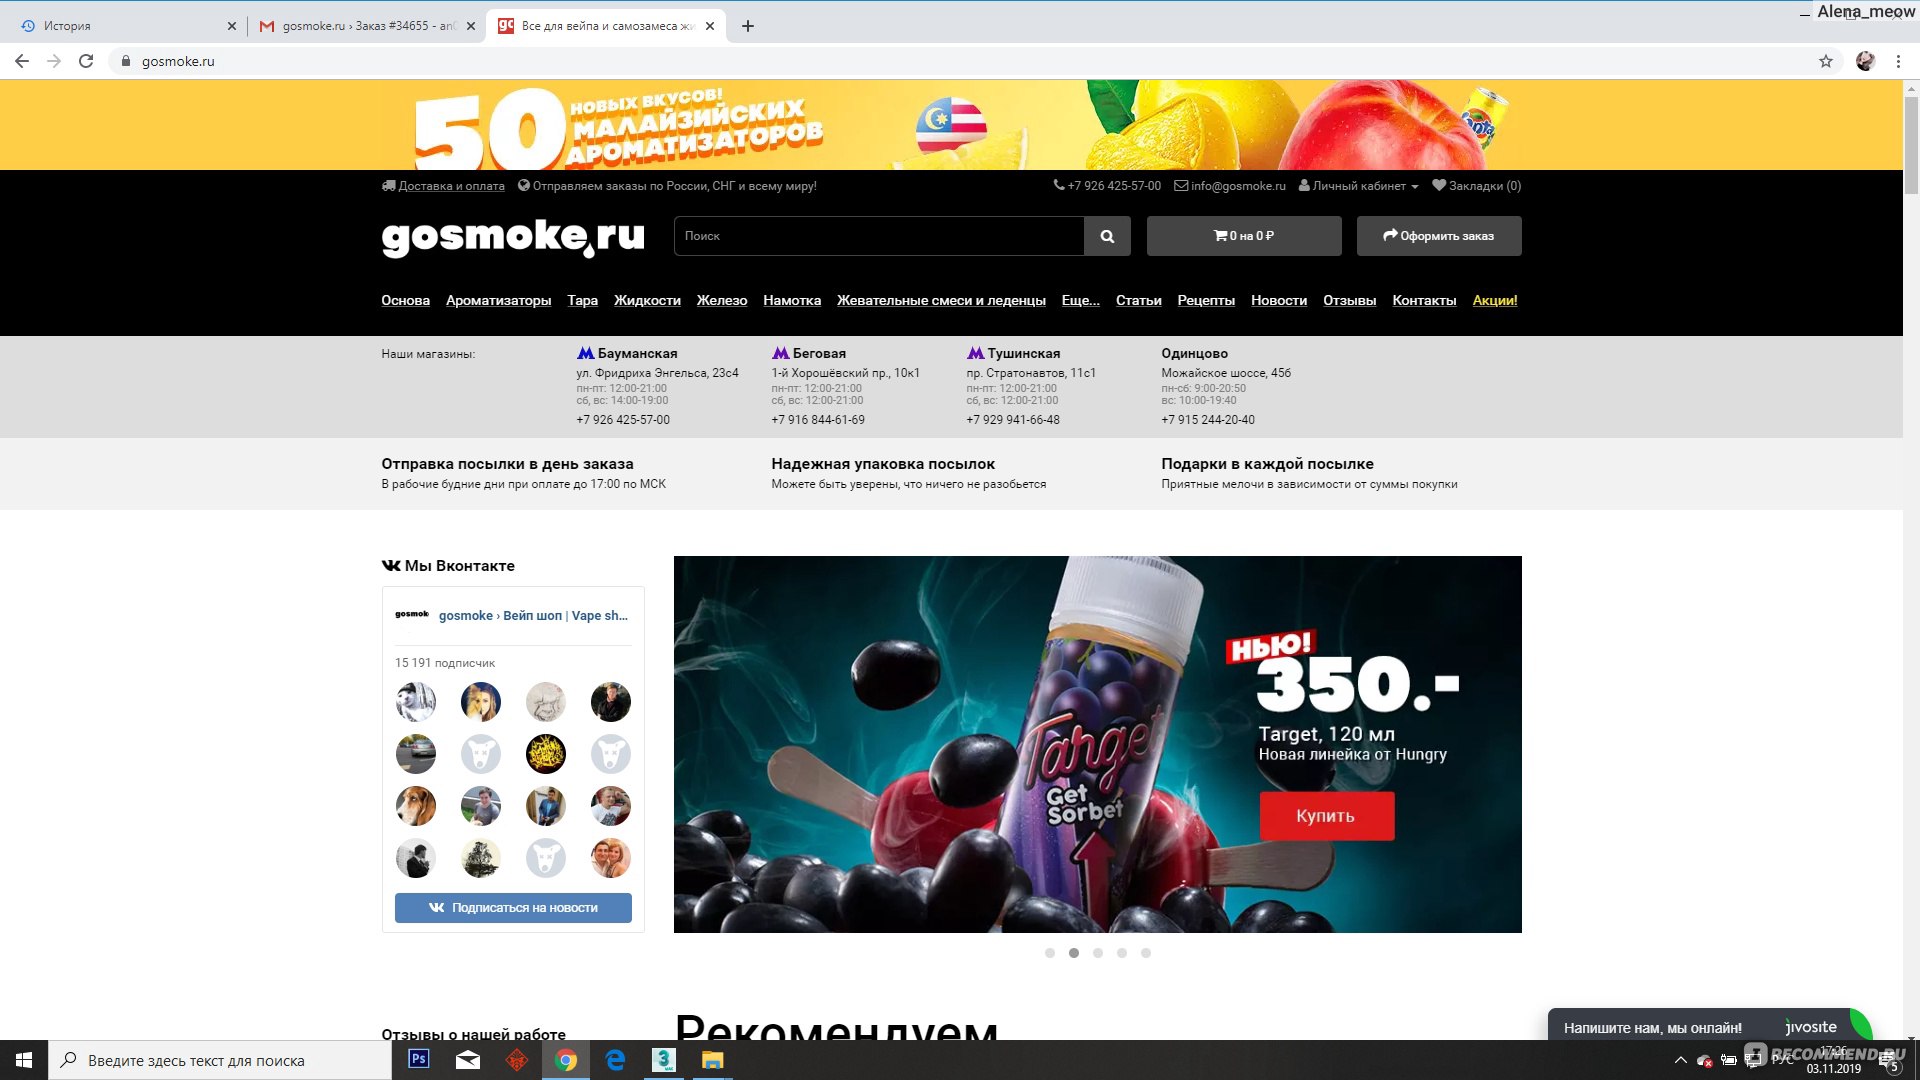The width and height of the screenshot is (1920, 1080).
Task: Open Mail app in taskbar
Action: (468, 1060)
